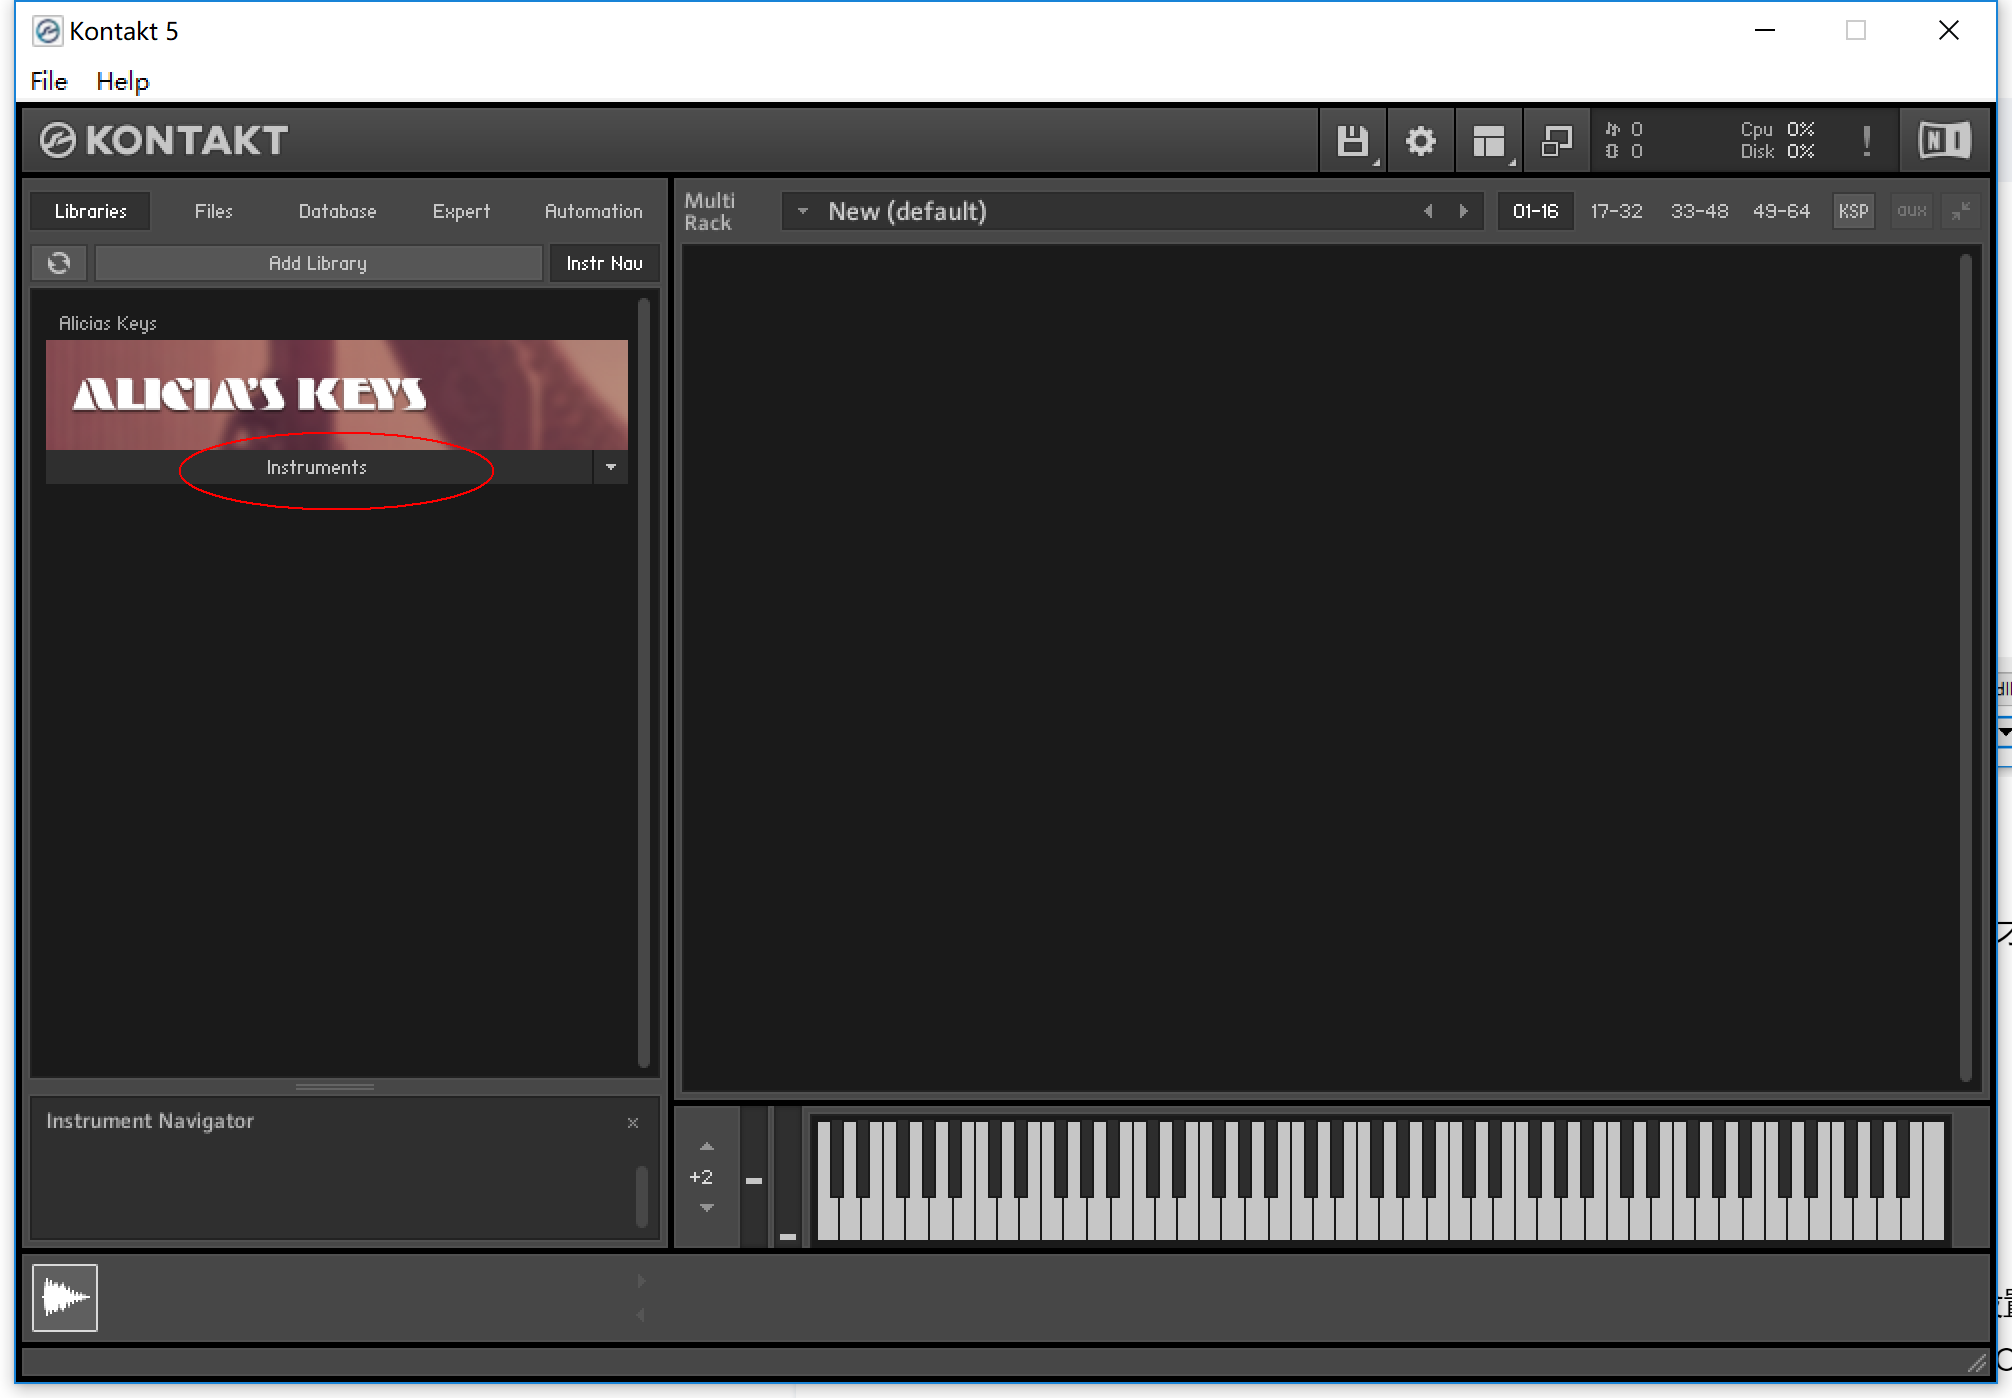This screenshot has width=2012, height=1398.
Task: Switch to the Automation tab
Action: [x=593, y=211]
